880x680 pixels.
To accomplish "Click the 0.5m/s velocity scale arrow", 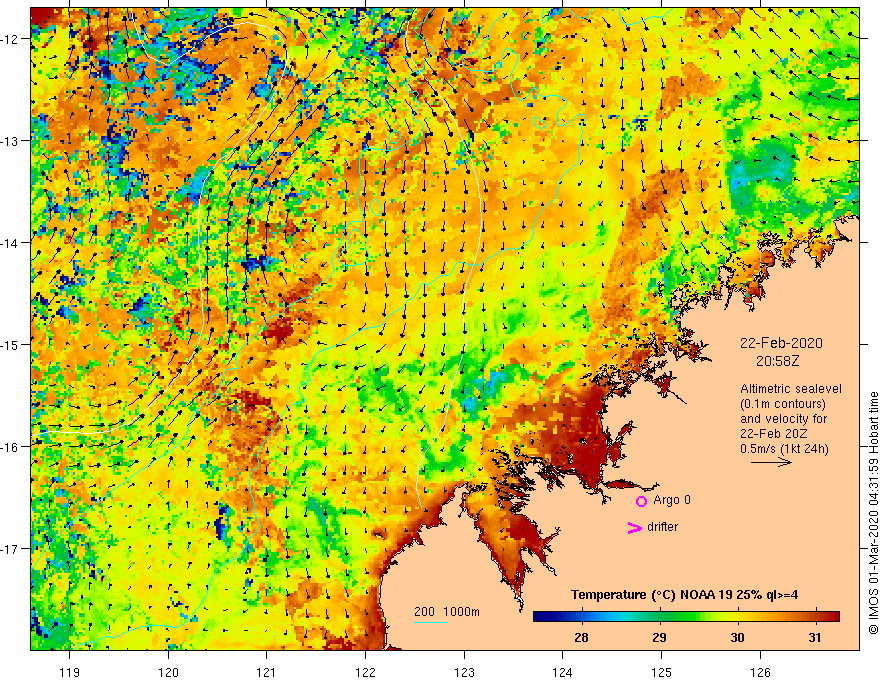I will tap(771, 462).
